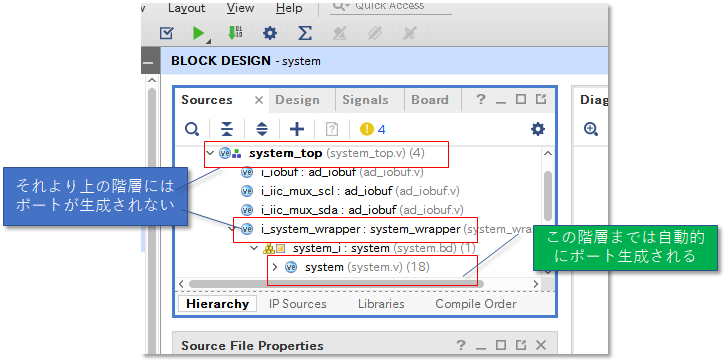Switch to the Board tab
This screenshot has width=727, height=363.
(430, 100)
